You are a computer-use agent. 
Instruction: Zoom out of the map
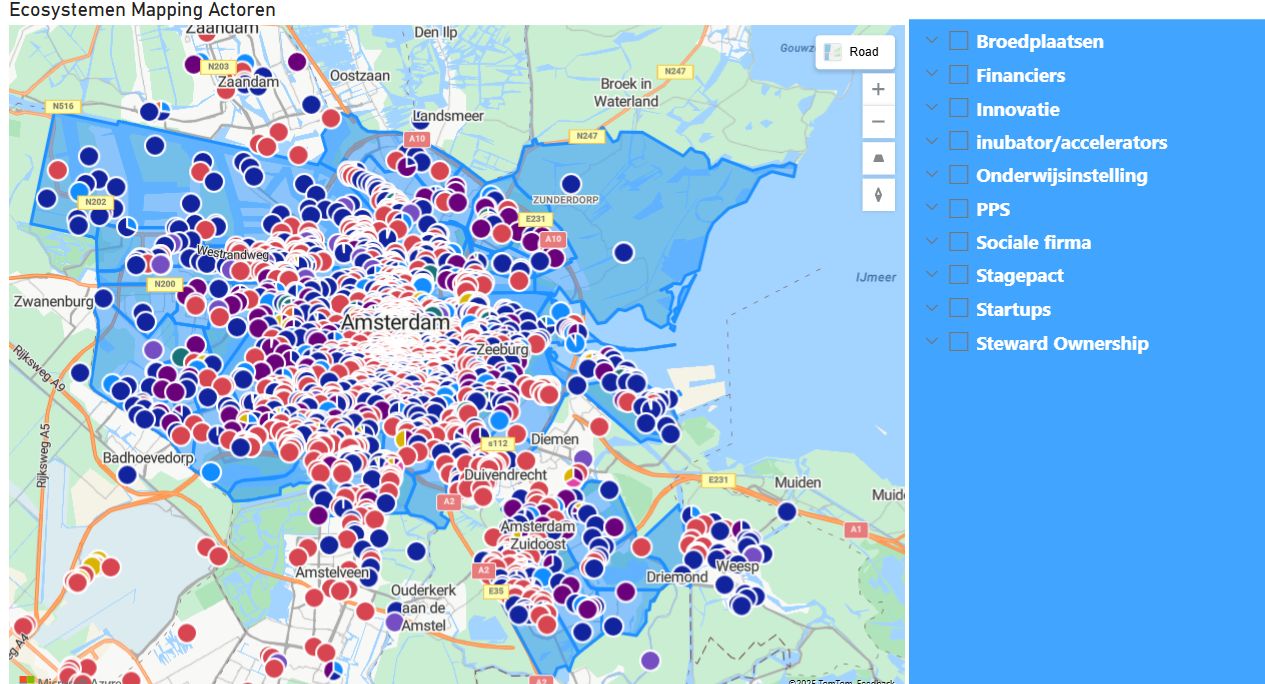(878, 122)
